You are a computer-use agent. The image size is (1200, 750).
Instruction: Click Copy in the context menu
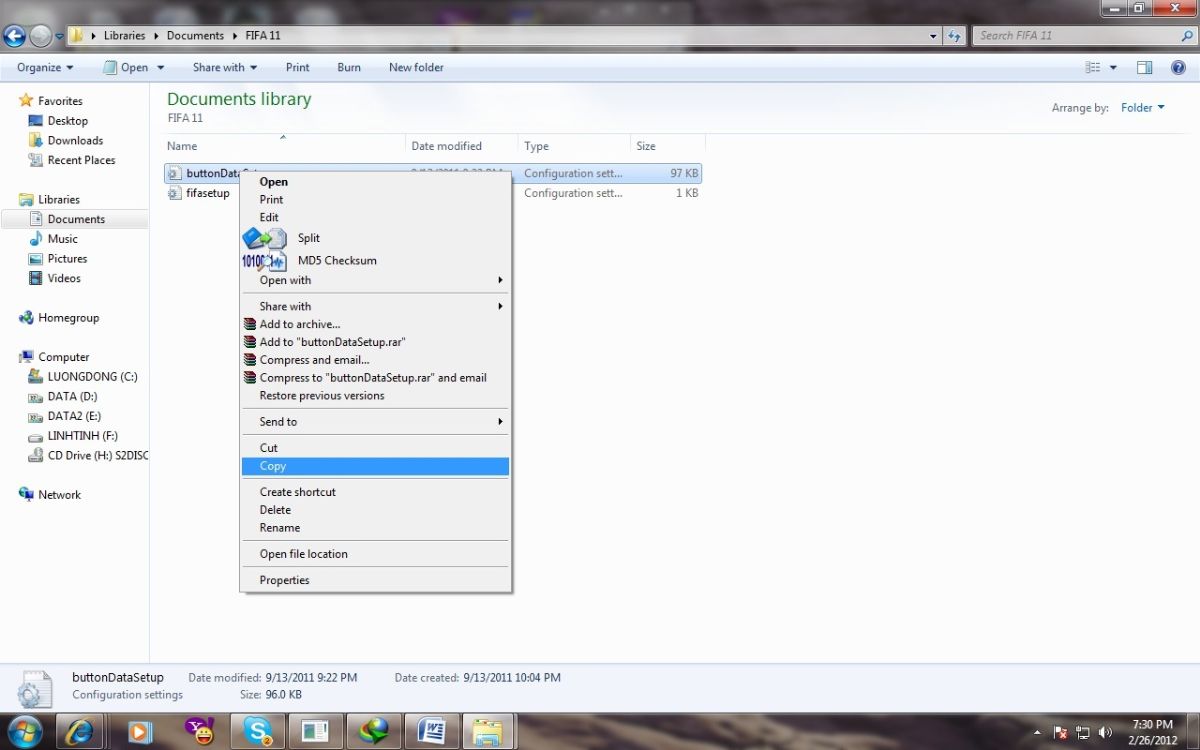tap(273, 466)
